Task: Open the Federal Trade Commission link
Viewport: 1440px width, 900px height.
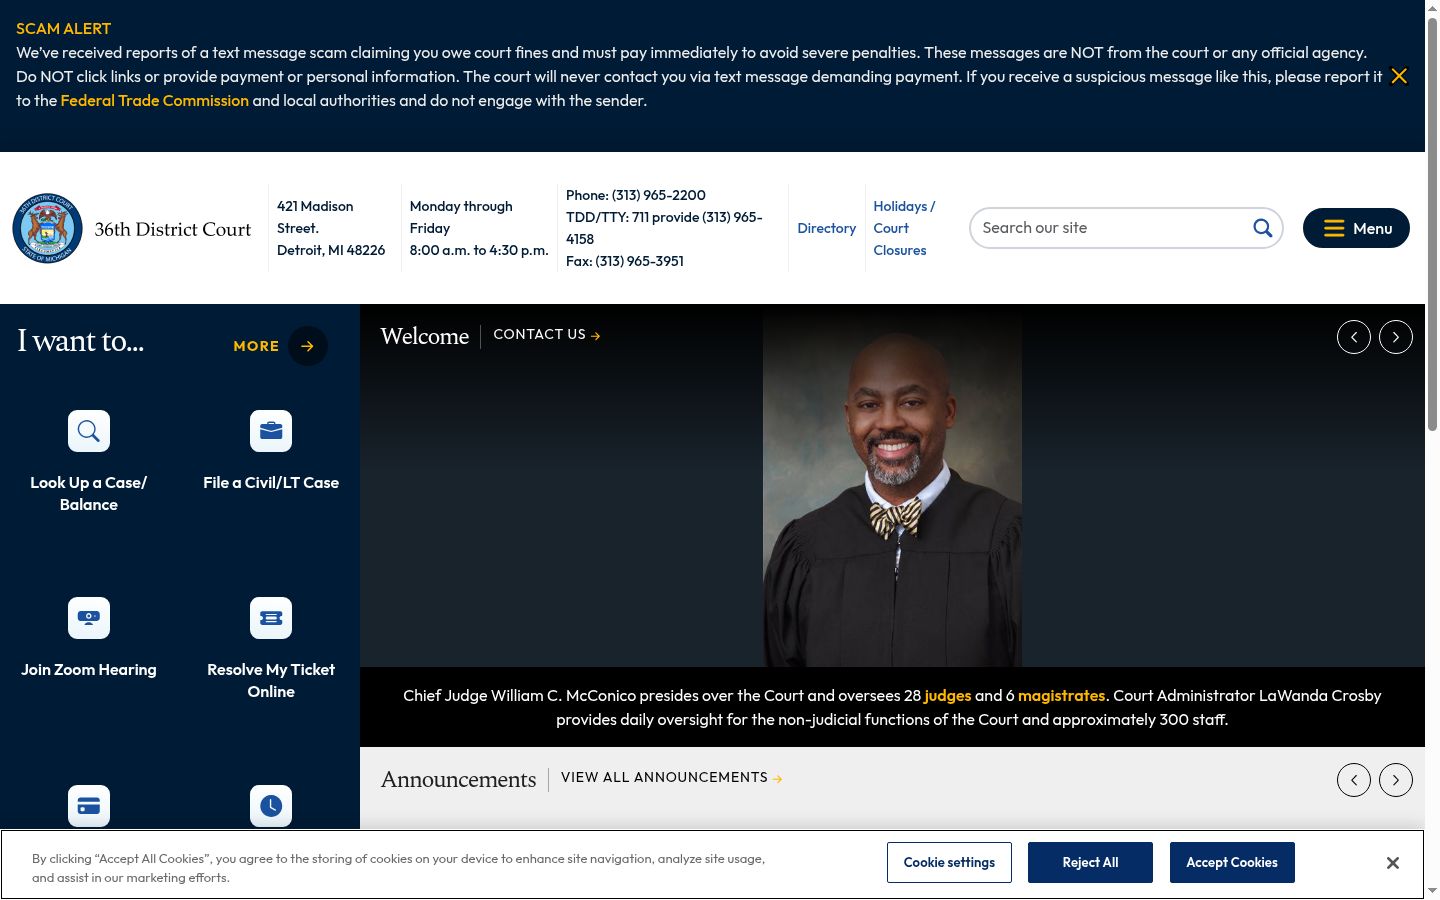Action: click(x=155, y=100)
